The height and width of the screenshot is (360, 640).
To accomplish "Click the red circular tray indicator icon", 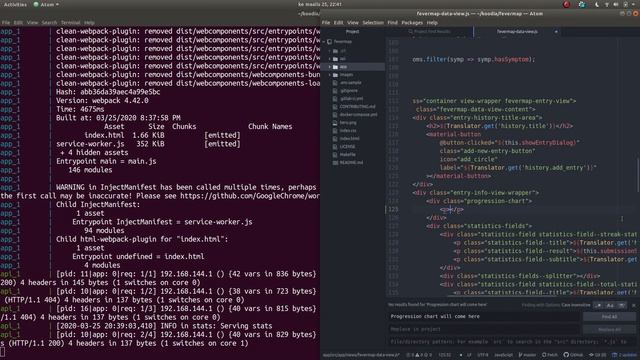I will point(566,4).
